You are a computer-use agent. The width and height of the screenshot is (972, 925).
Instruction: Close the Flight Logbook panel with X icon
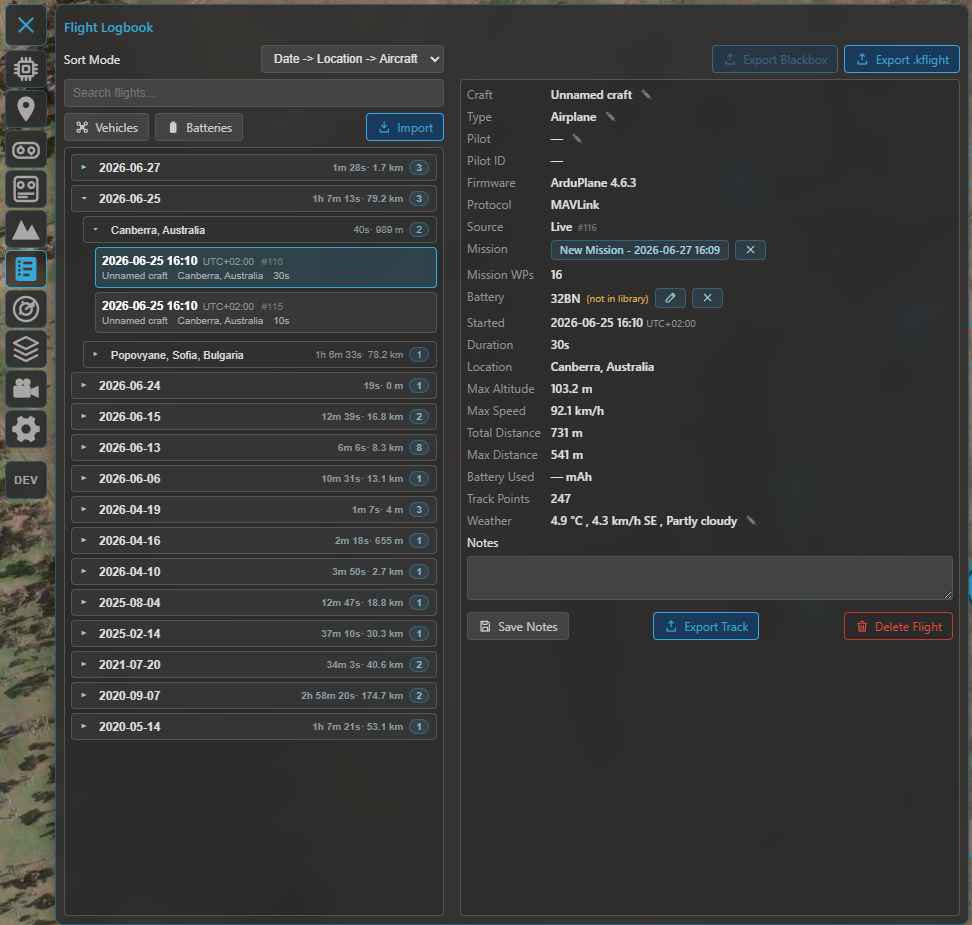pos(25,25)
